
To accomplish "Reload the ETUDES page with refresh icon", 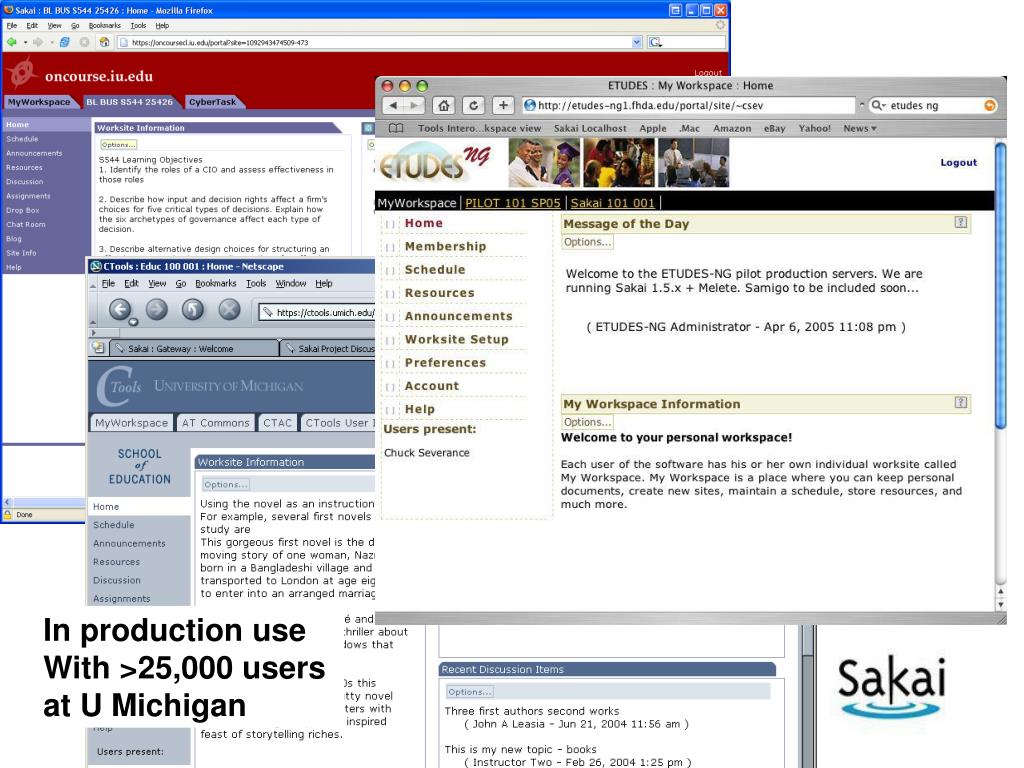I will click(473, 105).
